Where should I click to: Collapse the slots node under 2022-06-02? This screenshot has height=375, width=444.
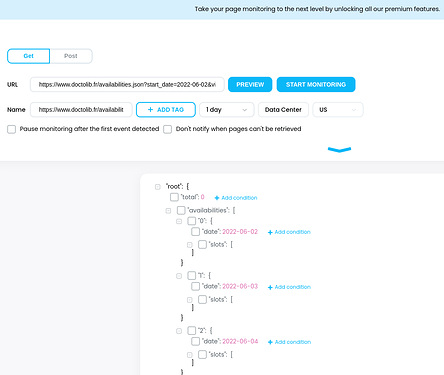tap(190, 245)
